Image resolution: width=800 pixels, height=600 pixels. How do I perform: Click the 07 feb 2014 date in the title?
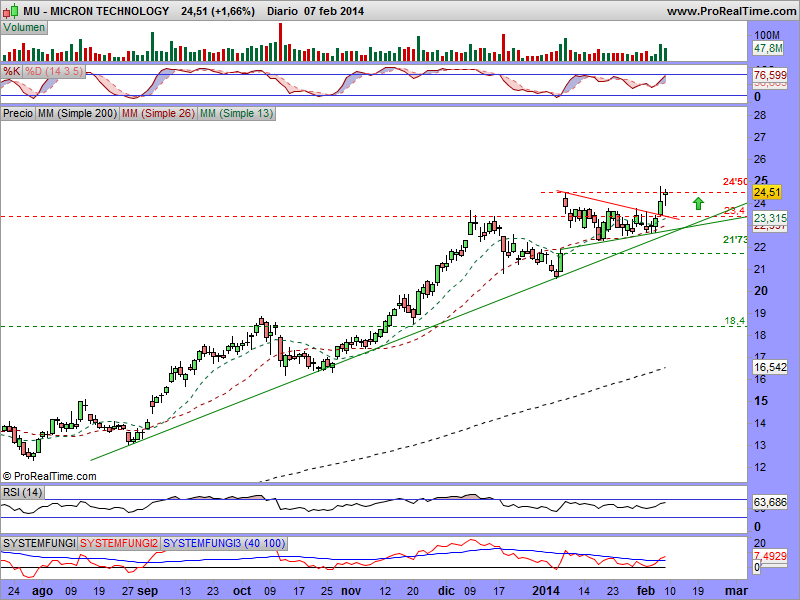tap(334, 11)
